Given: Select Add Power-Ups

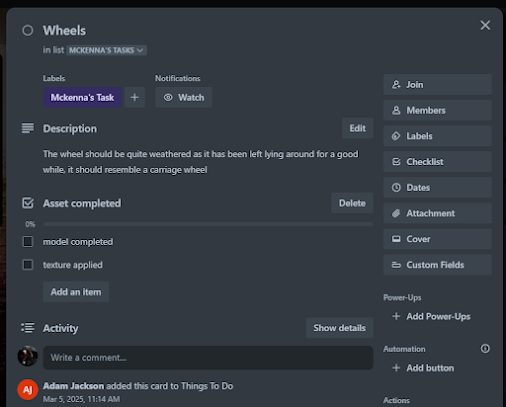Looking at the screenshot, I should 431,316.
